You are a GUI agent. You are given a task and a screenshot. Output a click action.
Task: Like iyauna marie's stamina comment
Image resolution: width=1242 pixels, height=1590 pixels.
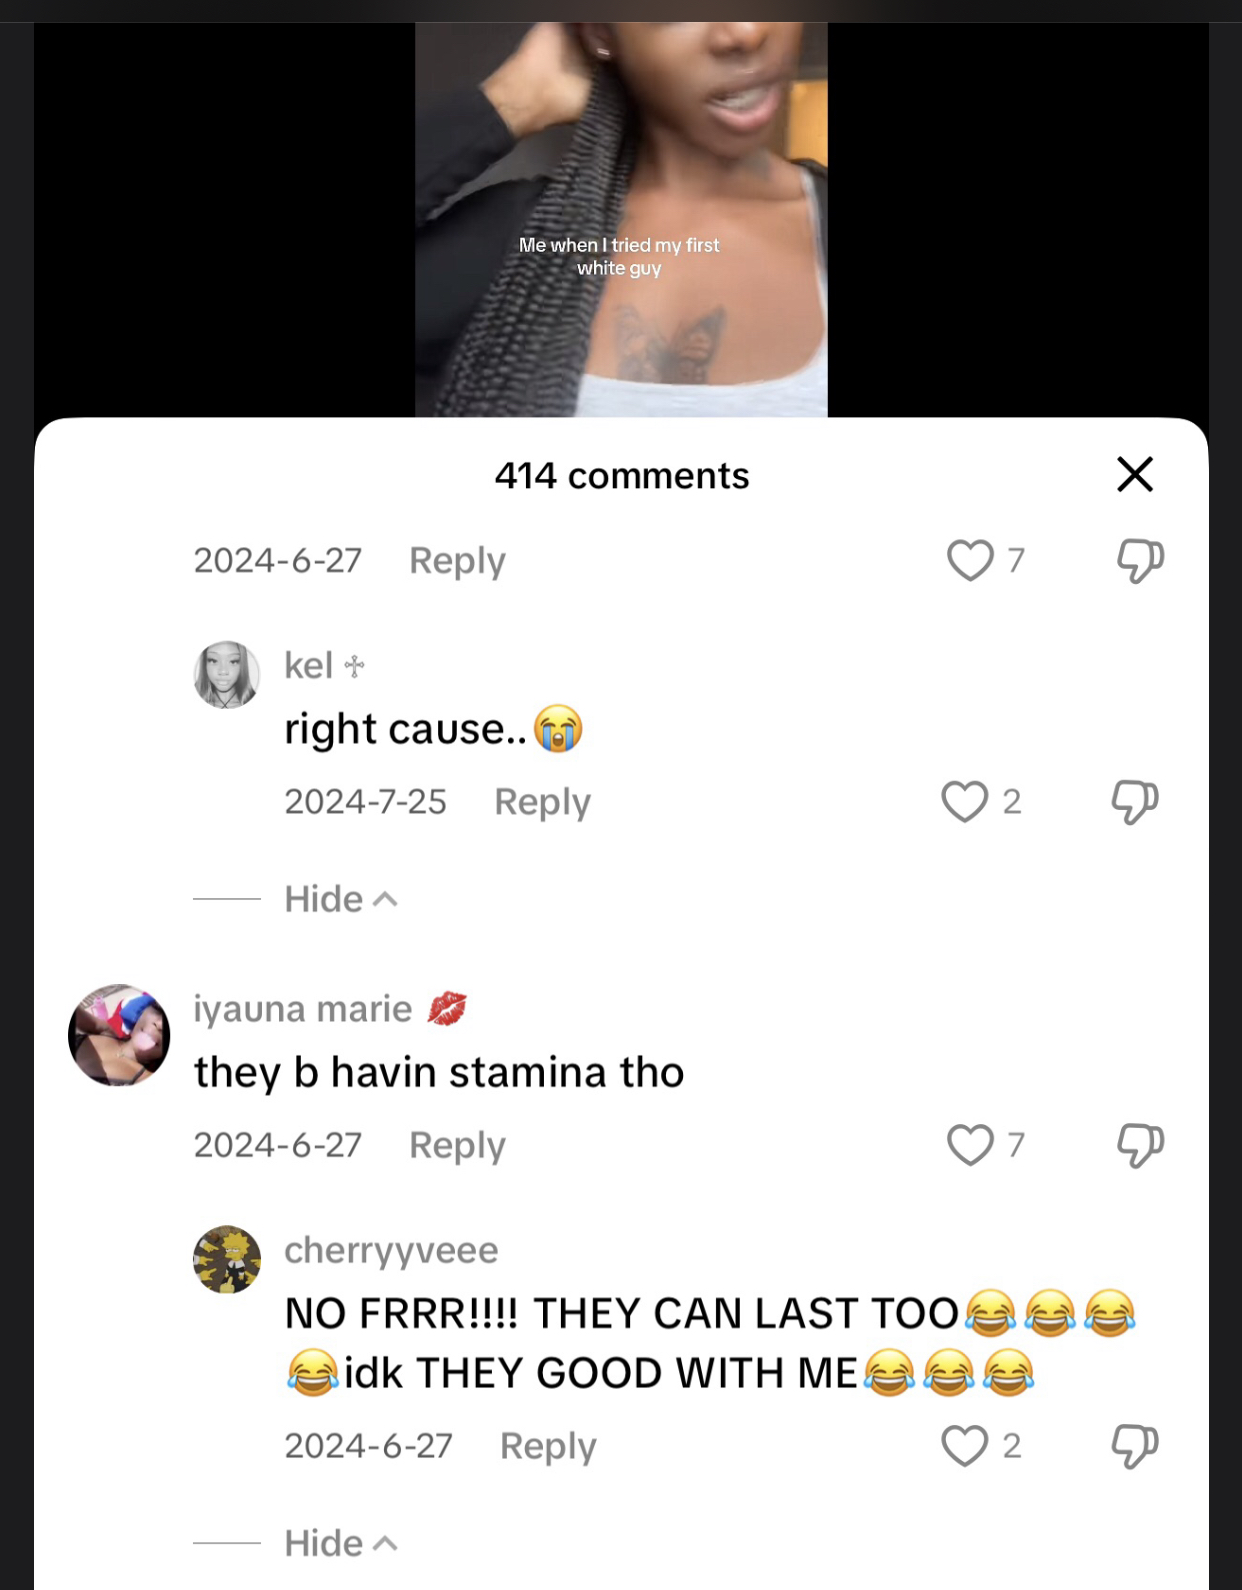click(x=971, y=1145)
